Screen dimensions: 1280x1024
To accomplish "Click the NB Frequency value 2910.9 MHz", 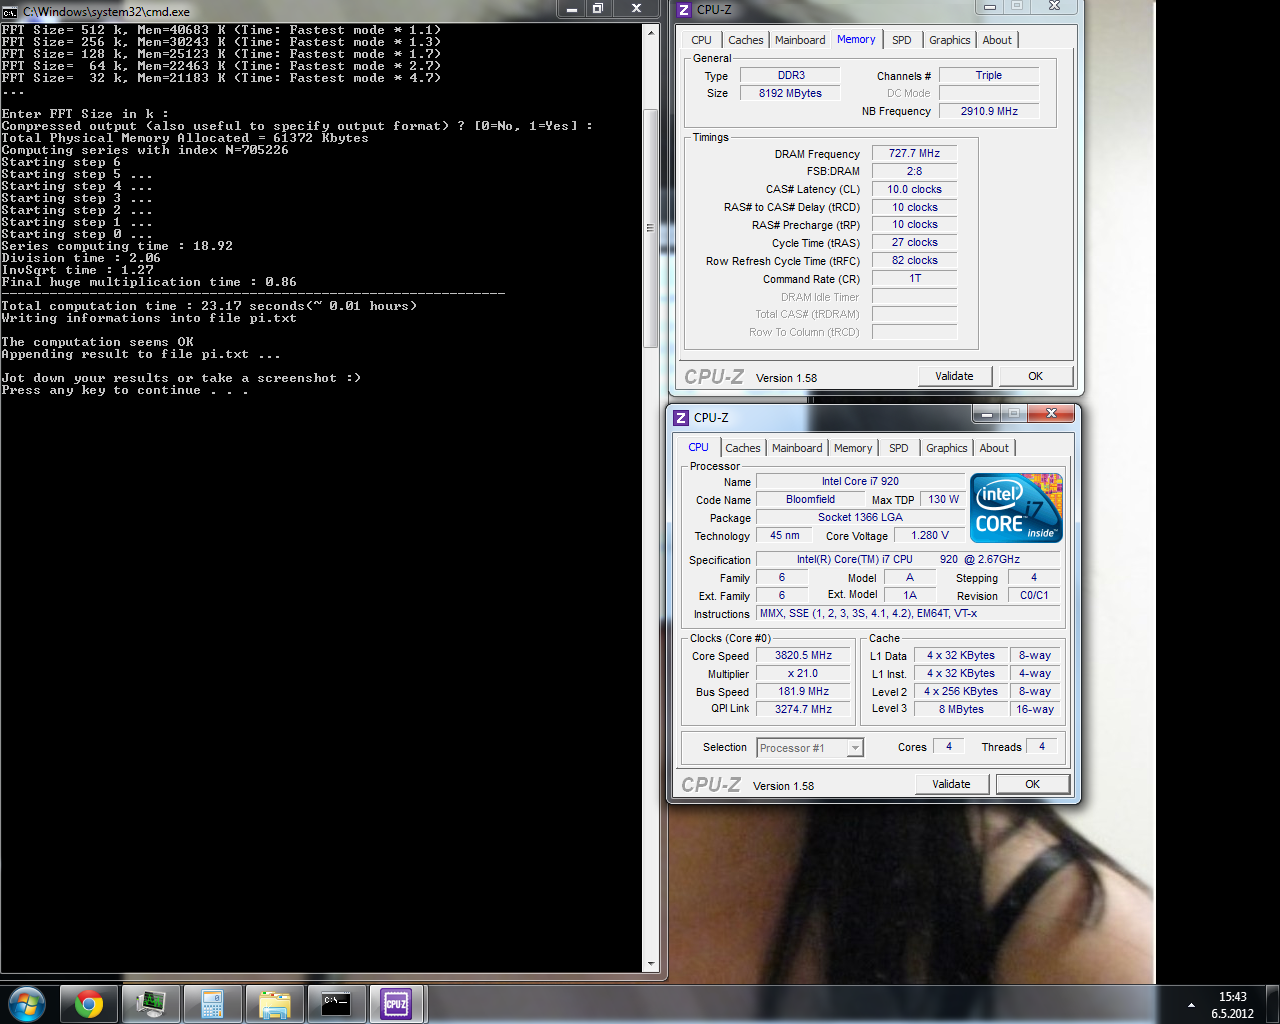I will 989,111.
